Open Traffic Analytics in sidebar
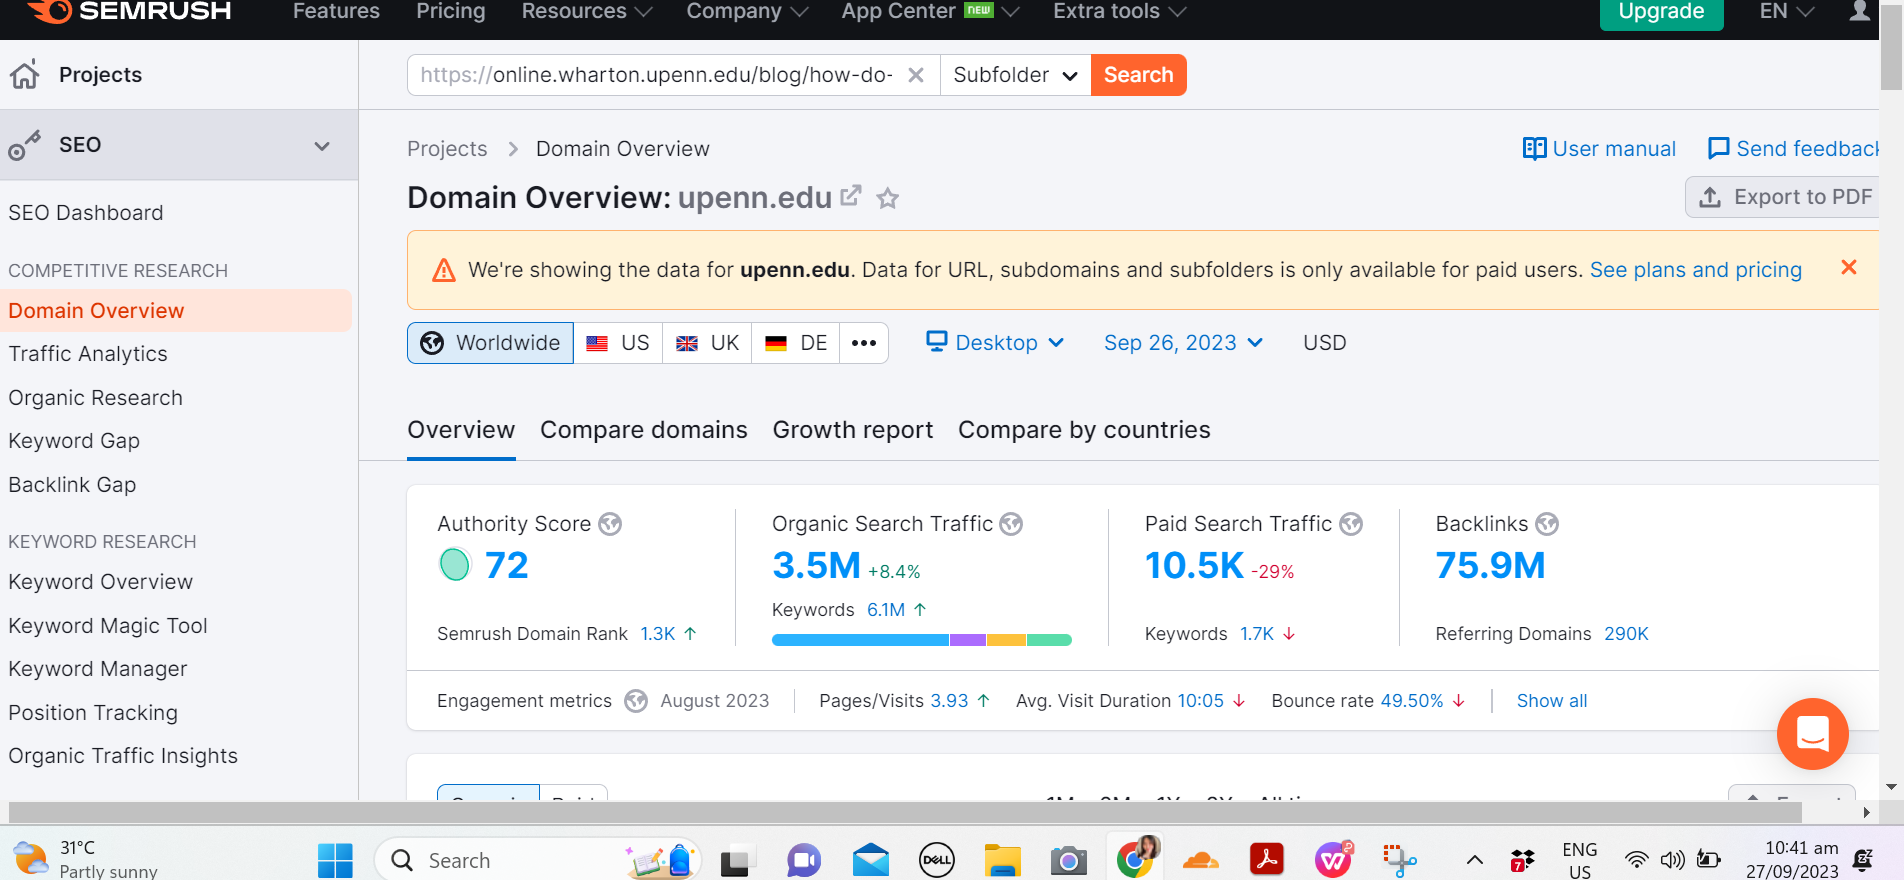Image resolution: width=1904 pixels, height=880 pixels. tap(88, 354)
